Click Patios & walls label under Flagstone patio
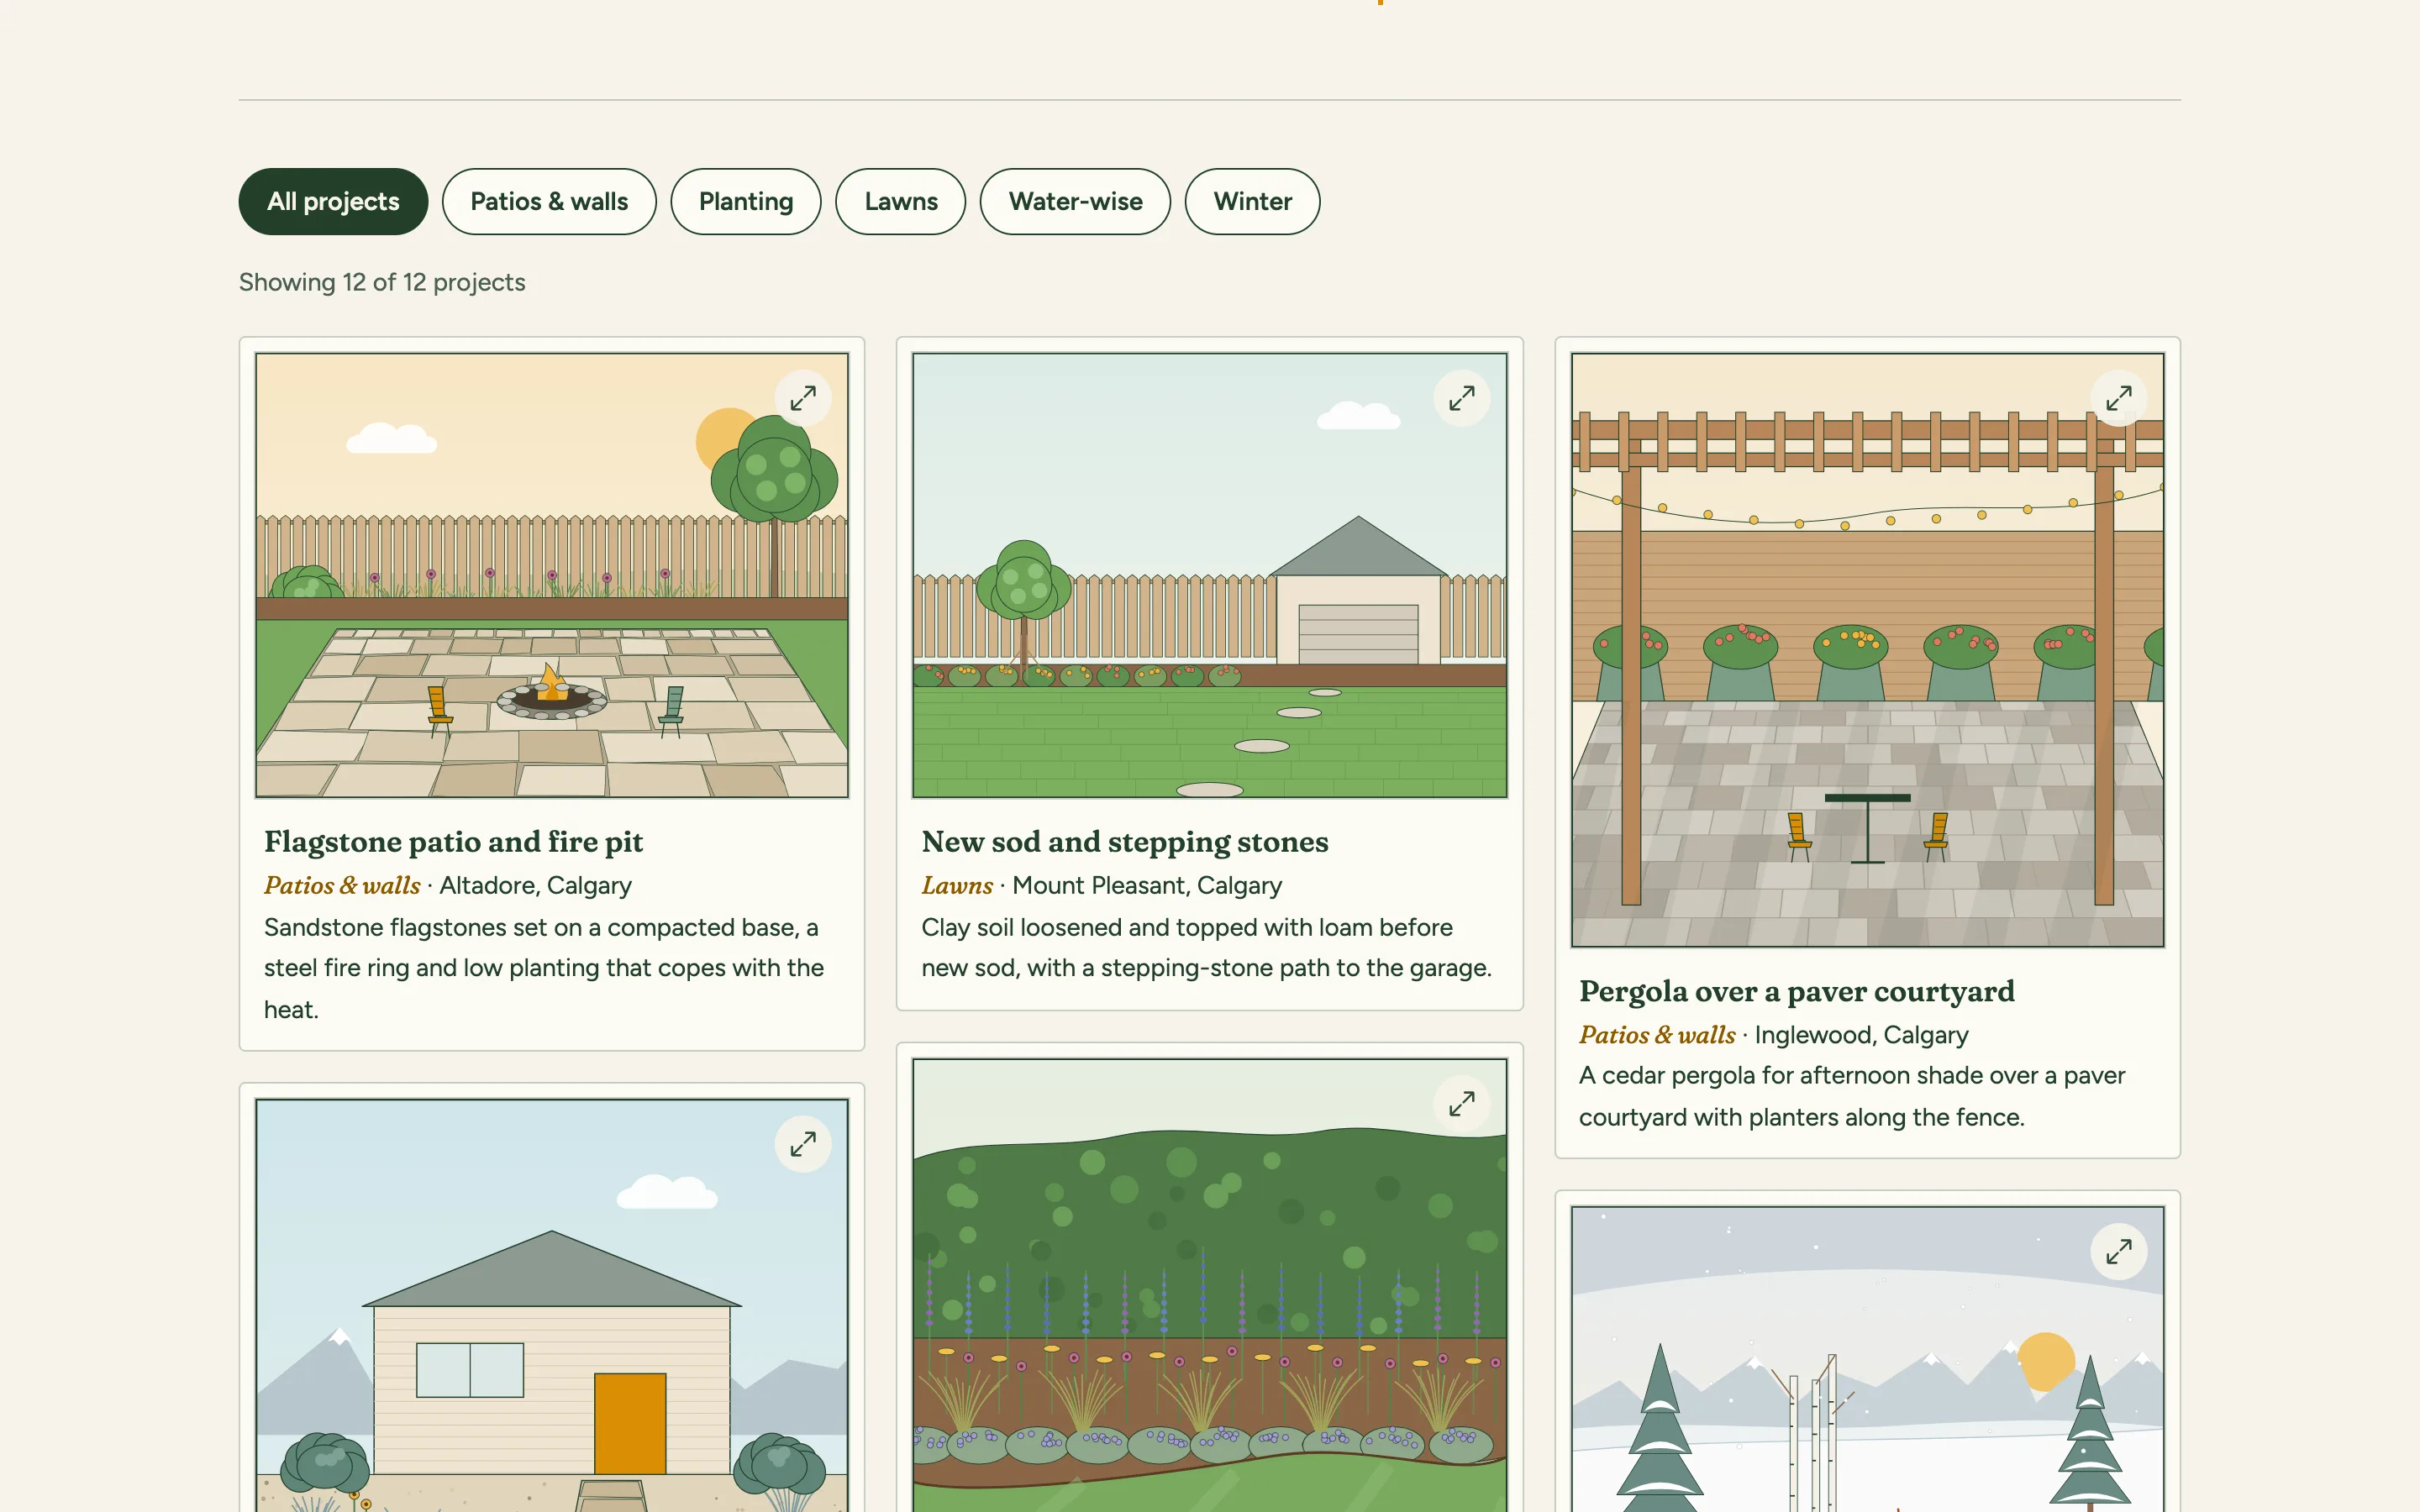Image resolution: width=2420 pixels, height=1512 pixels. [x=342, y=885]
